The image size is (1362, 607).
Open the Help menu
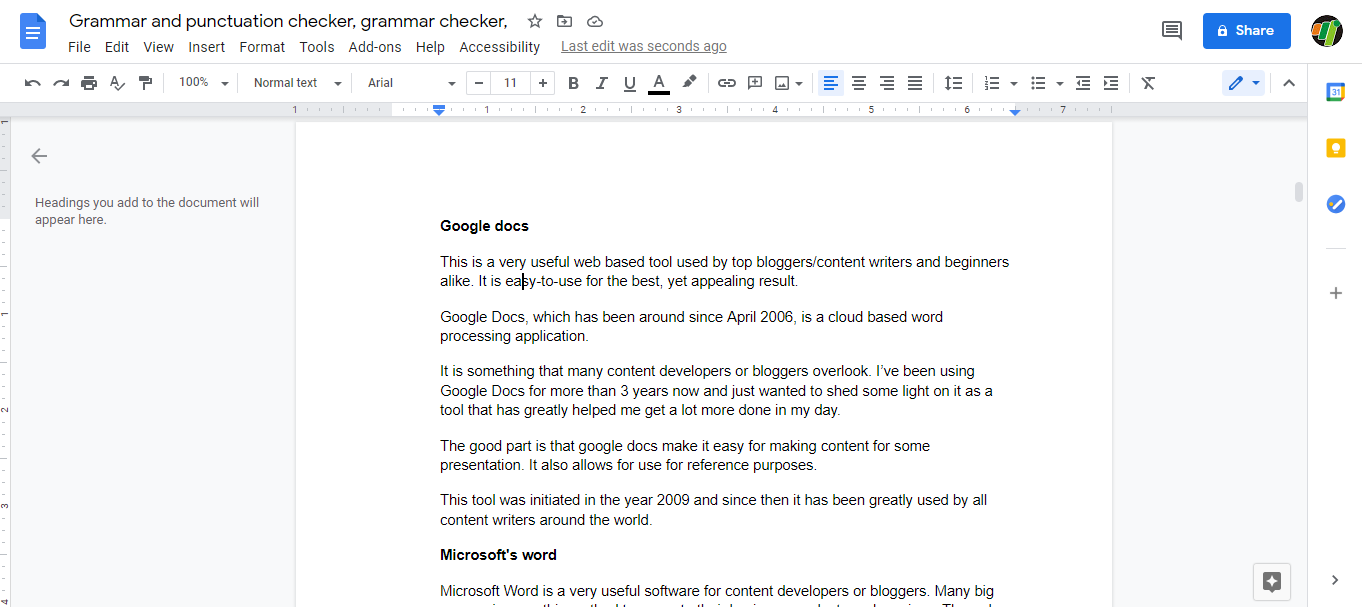pos(430,47)
